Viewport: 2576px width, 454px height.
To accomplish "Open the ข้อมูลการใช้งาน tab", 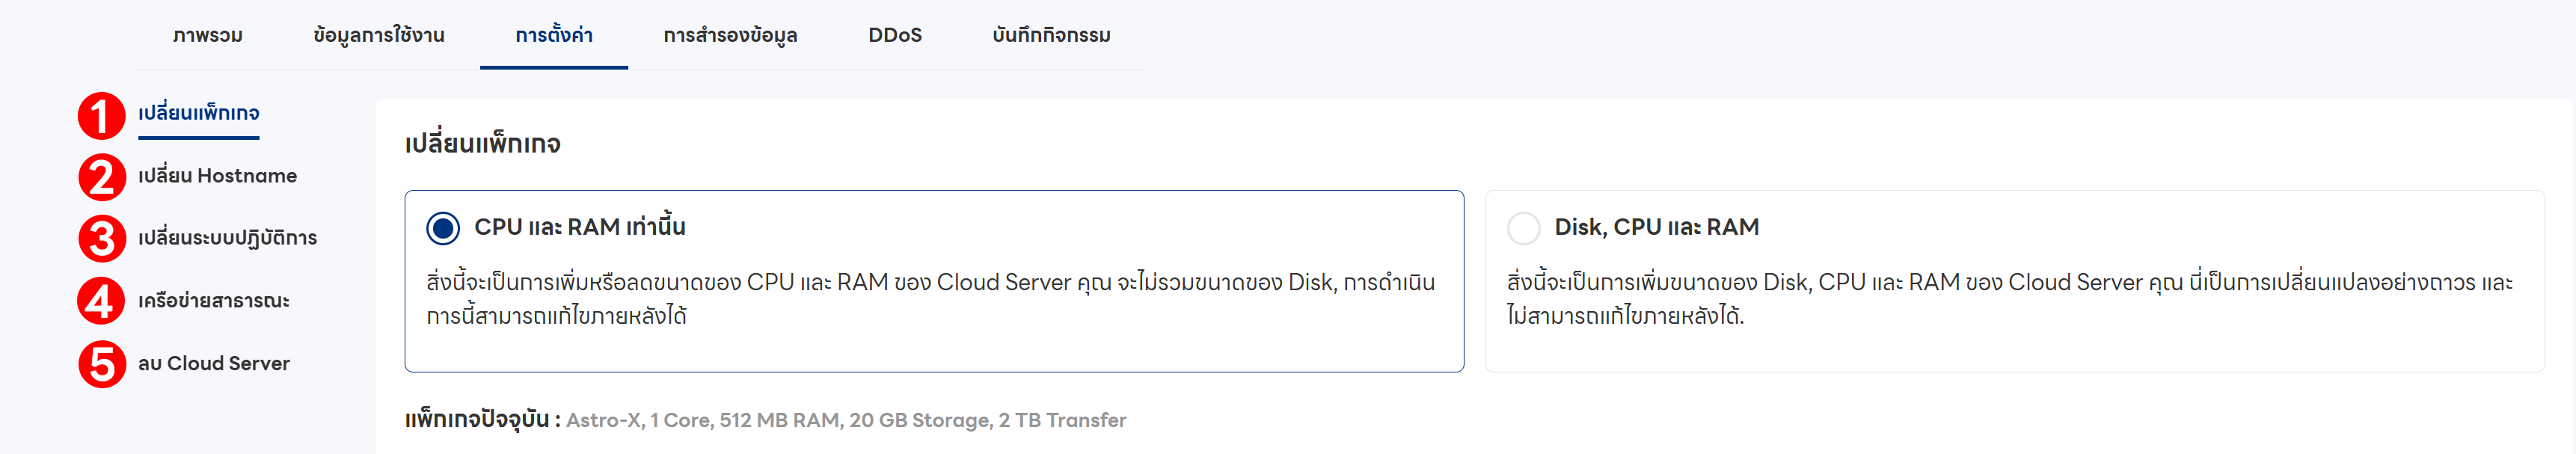I will (379, 35).
